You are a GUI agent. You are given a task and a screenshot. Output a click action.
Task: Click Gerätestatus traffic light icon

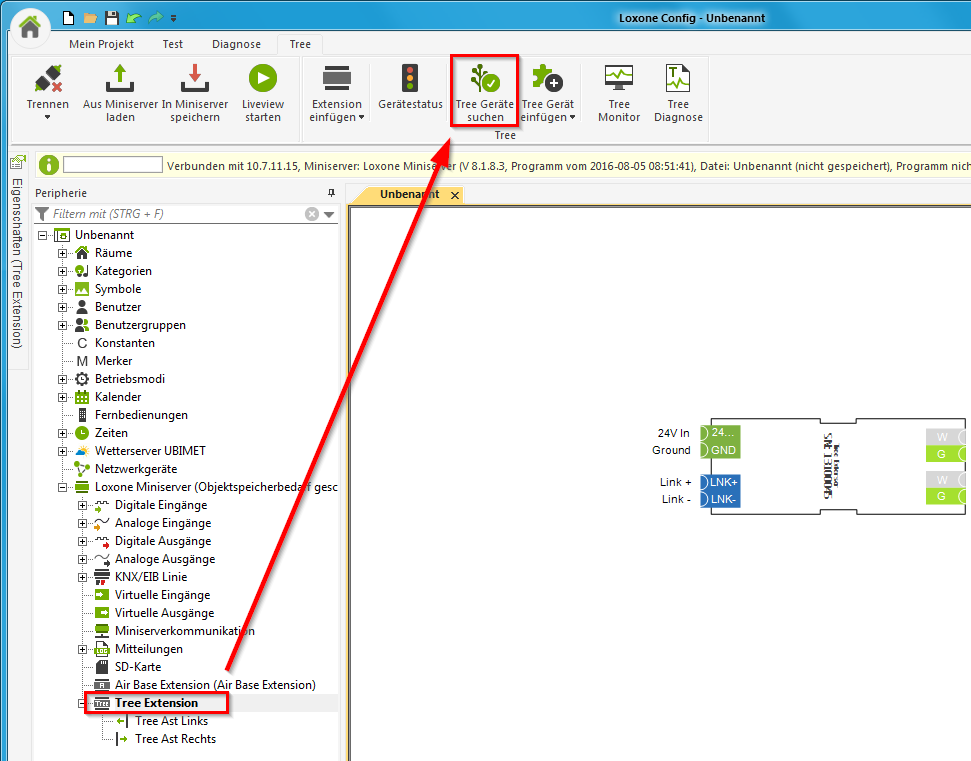pyautogui.click(x=410, y=80)
